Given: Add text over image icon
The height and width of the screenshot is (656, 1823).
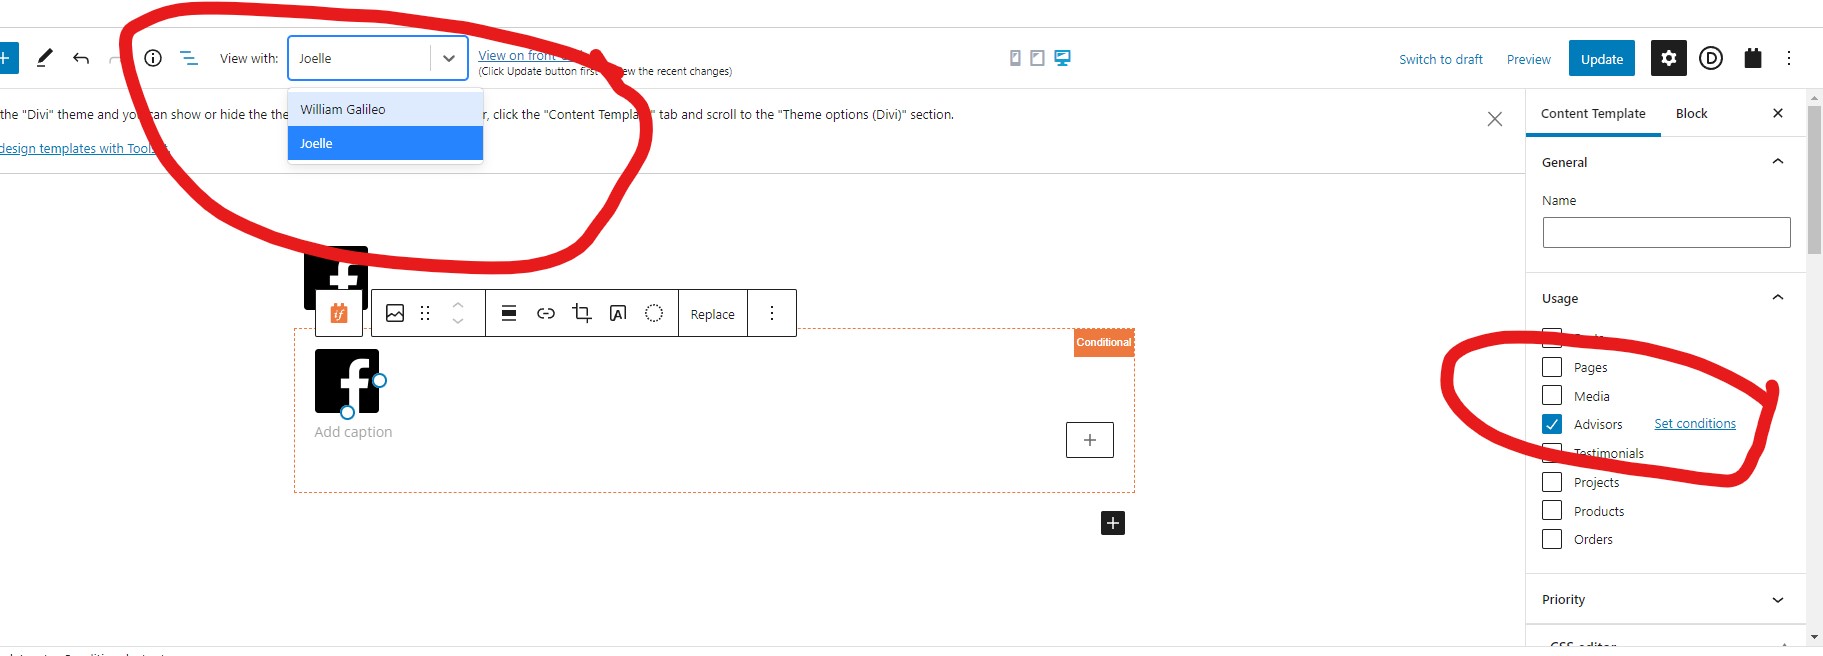Looking at the screenshot, I should pos(618,313).
